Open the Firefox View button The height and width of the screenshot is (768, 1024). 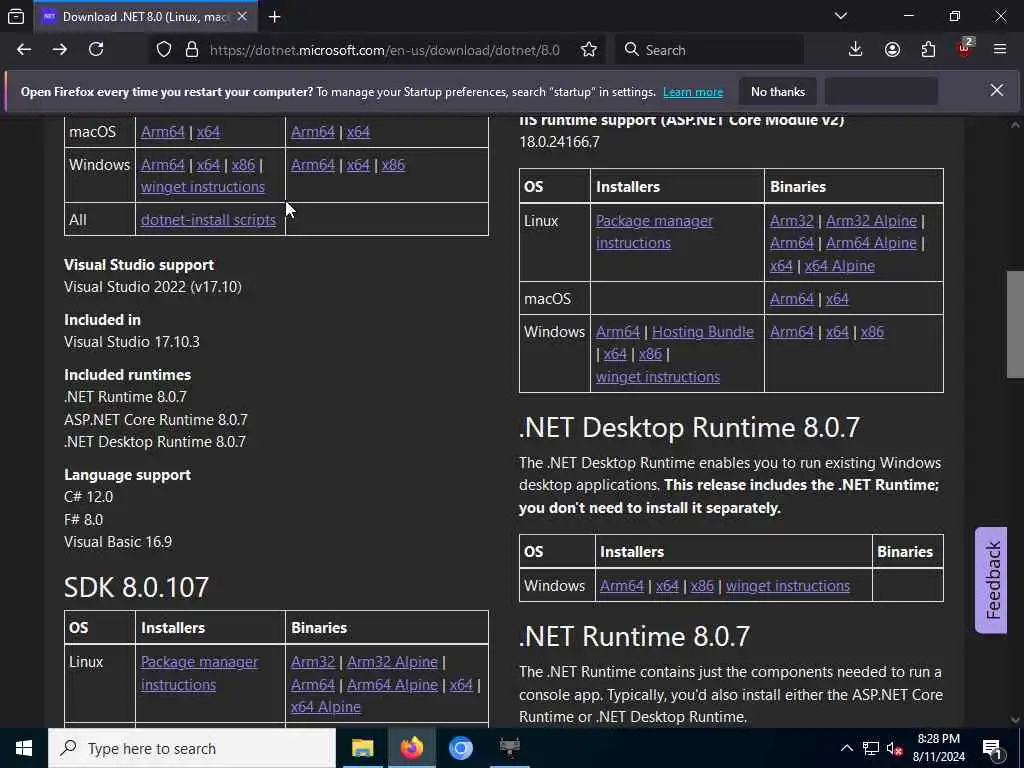tap(16, 16)
